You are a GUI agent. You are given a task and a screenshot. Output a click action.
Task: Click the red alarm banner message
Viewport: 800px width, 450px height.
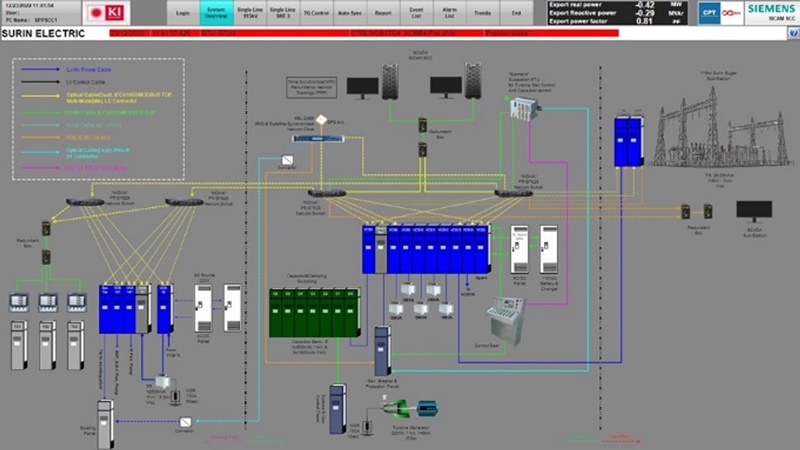[x=400, y=33]
